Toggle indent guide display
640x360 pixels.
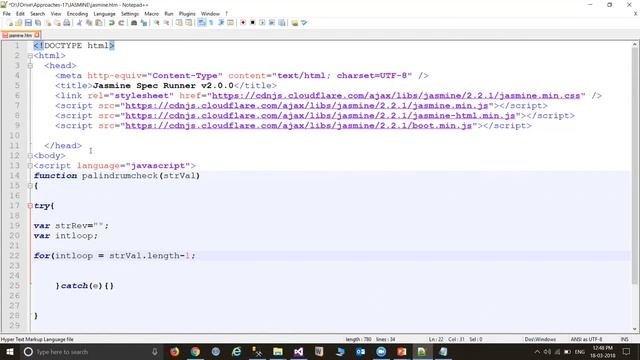point(221,23)
